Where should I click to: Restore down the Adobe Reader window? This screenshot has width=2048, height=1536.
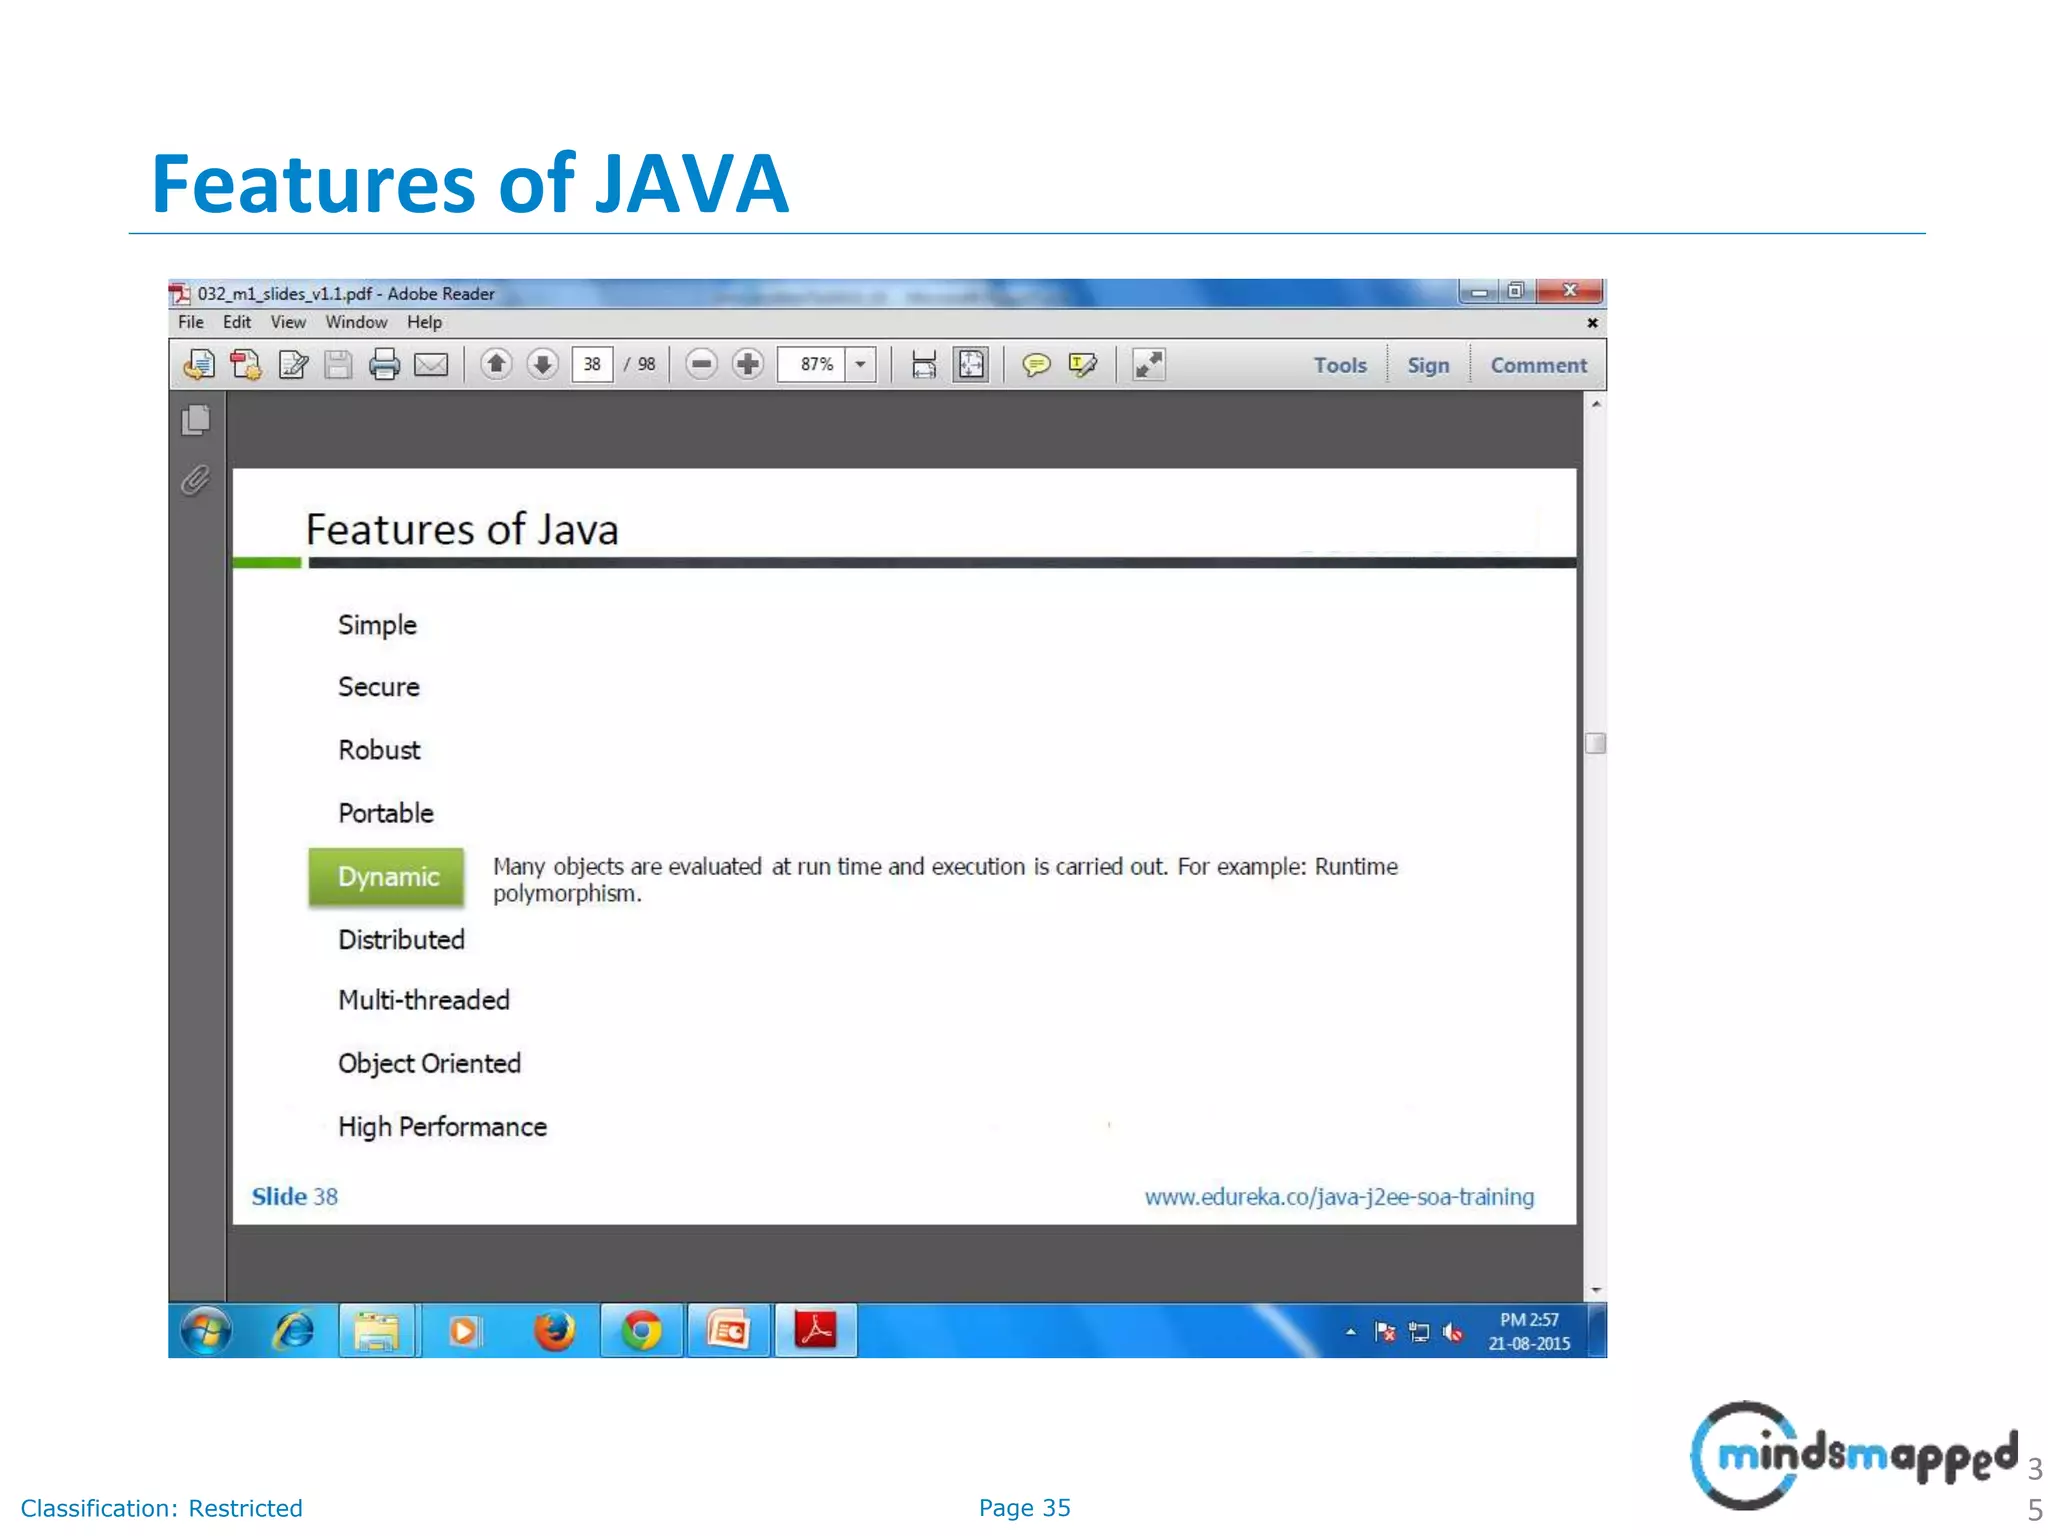[1517, 291]
